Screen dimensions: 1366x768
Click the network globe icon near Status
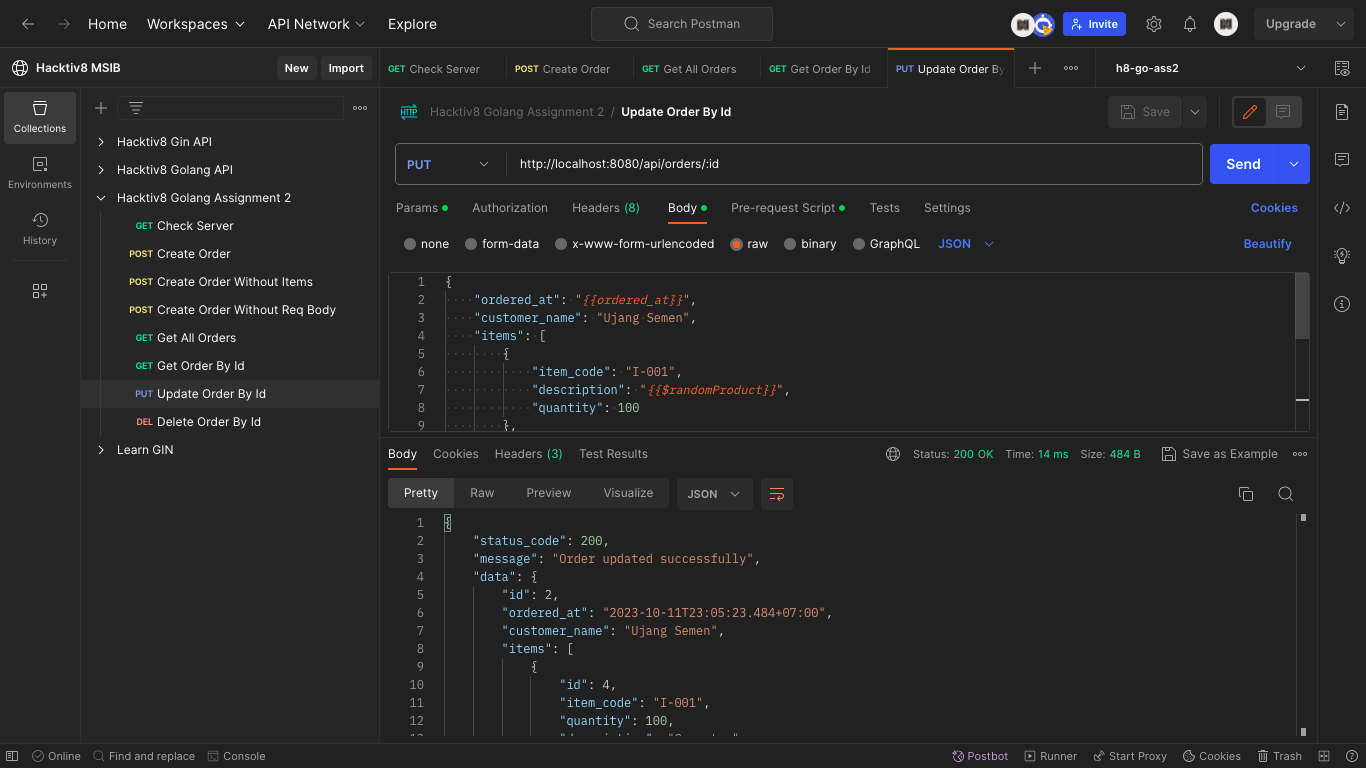pos(893,454)
